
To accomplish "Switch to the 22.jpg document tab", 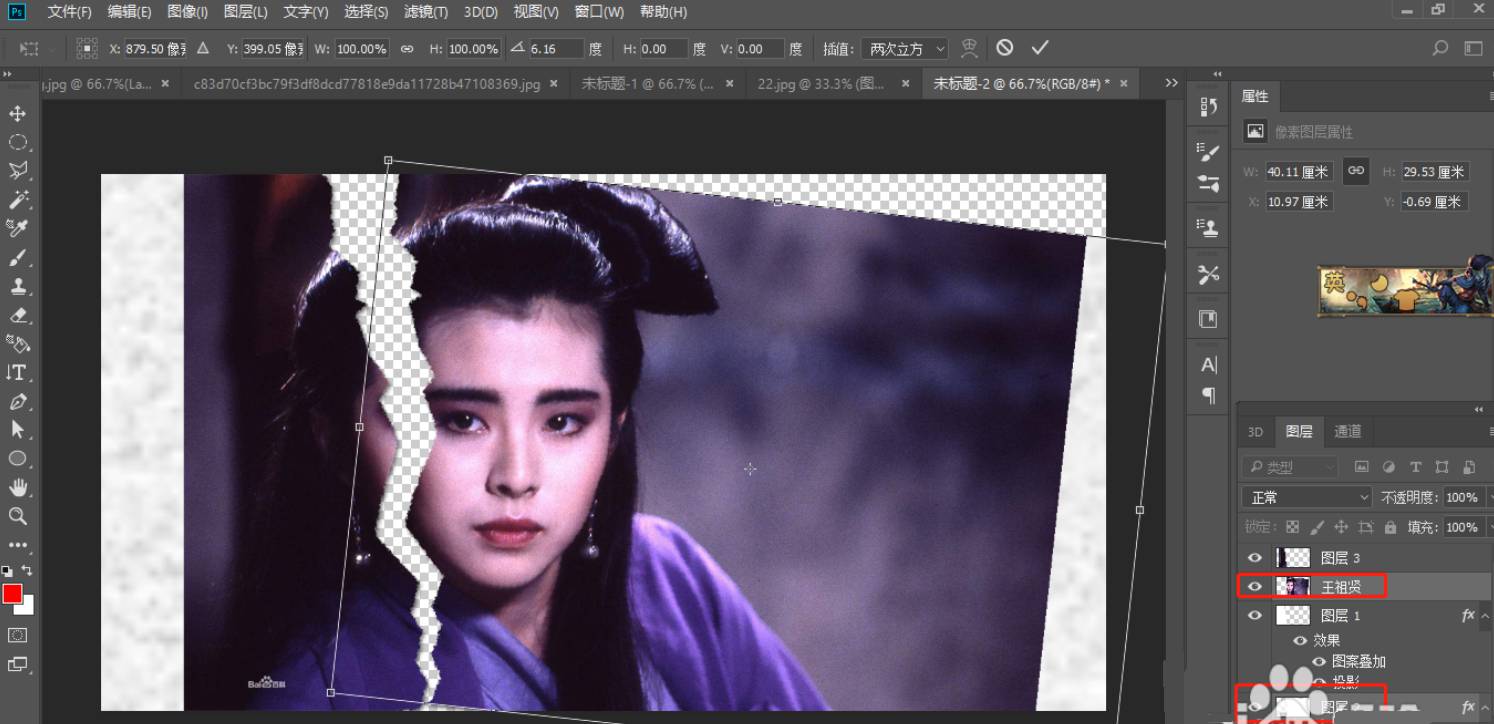I will click(x=821, y=84).
